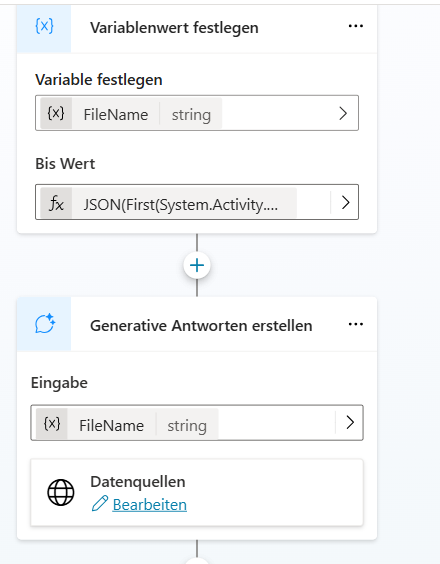The width and height of the screenshot is (440, 564).
Task: Expand the Eingabe FileName chevron
Action: click(350, 423)
